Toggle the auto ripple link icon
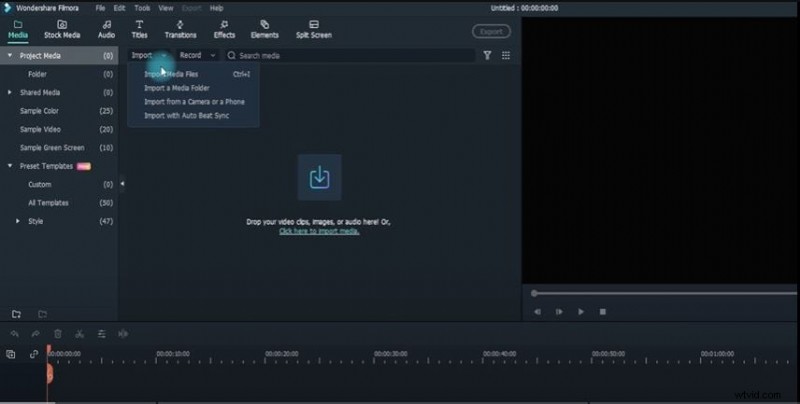The image size is (800, 404). click(x=34, y=354)
